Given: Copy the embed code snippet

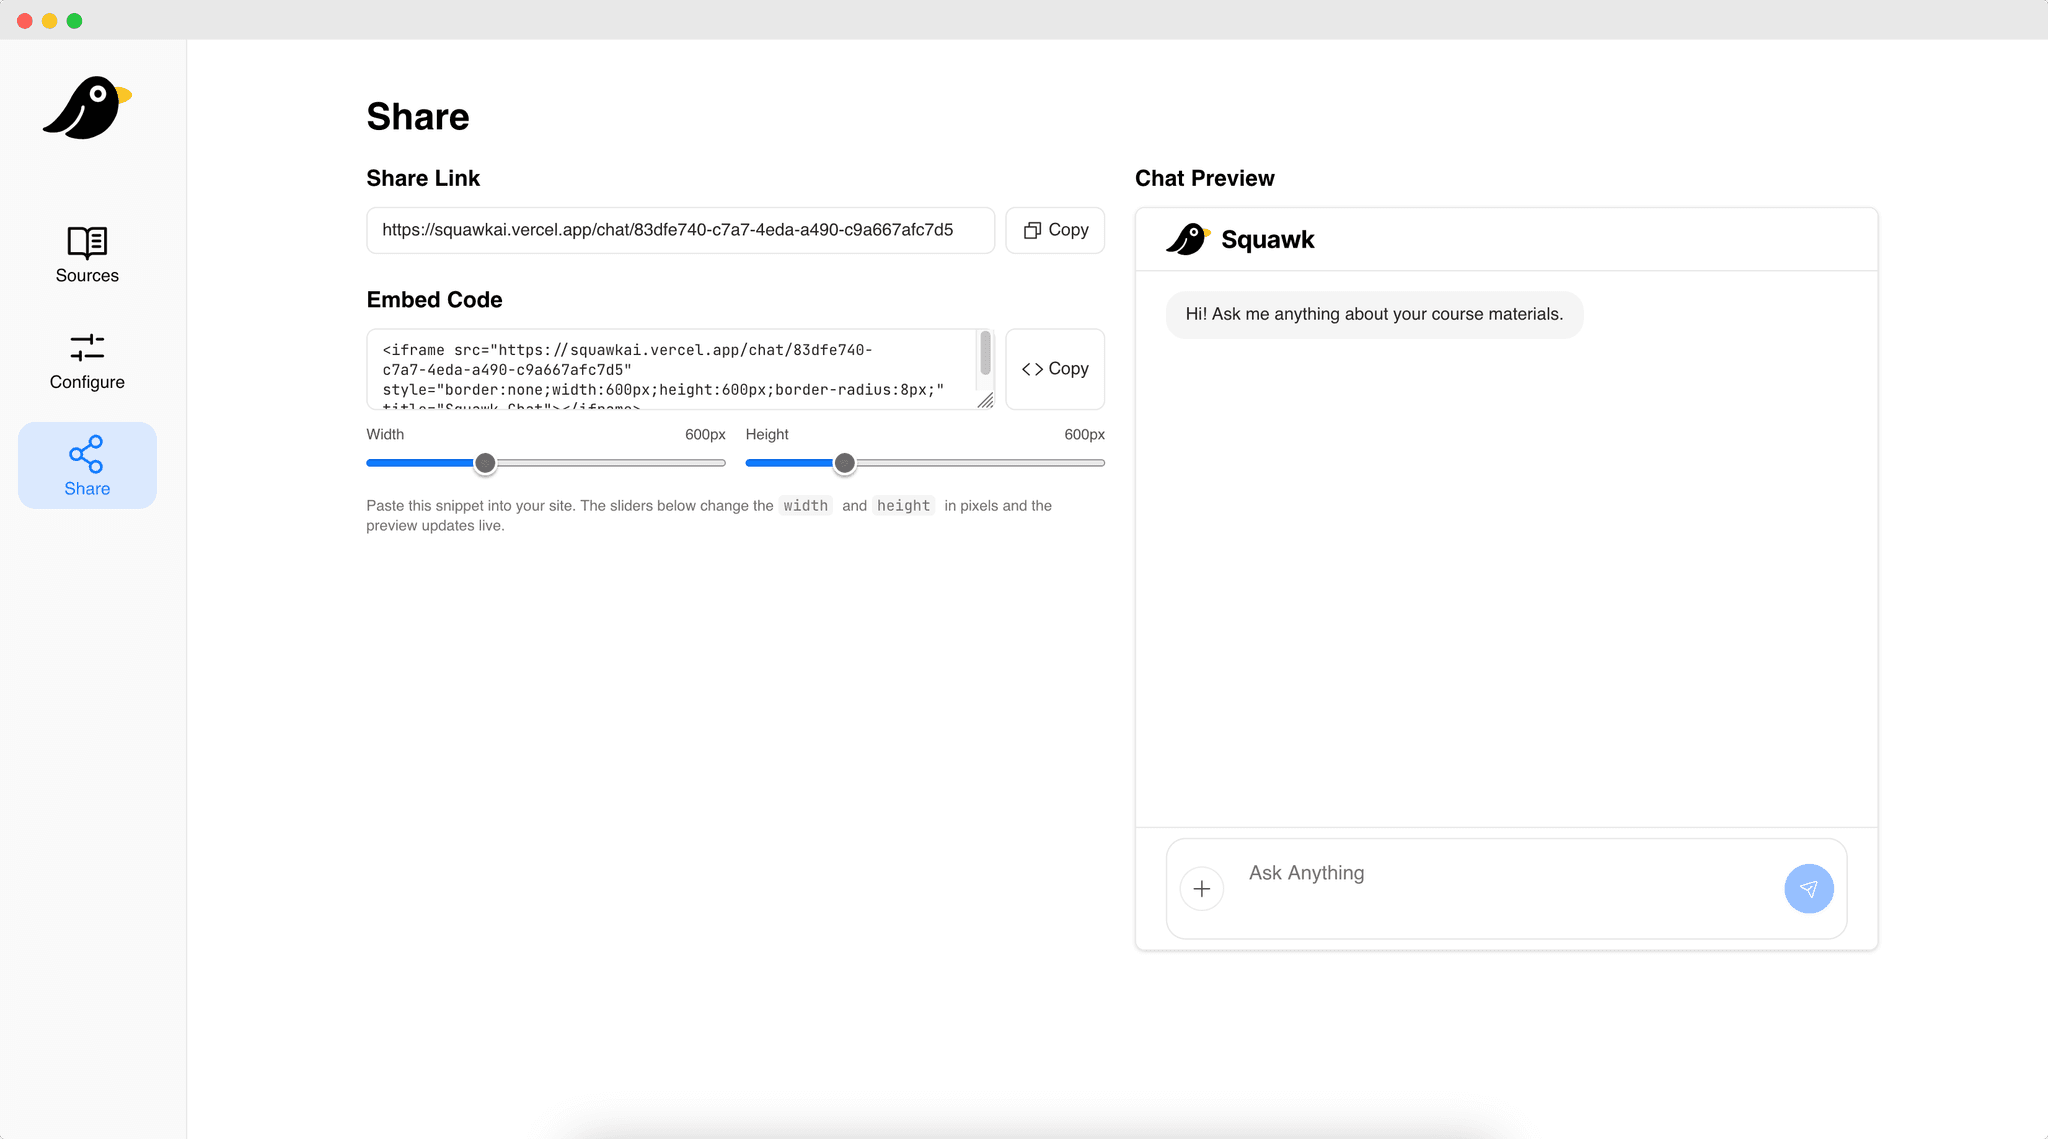Looking at the screenshot, I should click(1055, 368).
